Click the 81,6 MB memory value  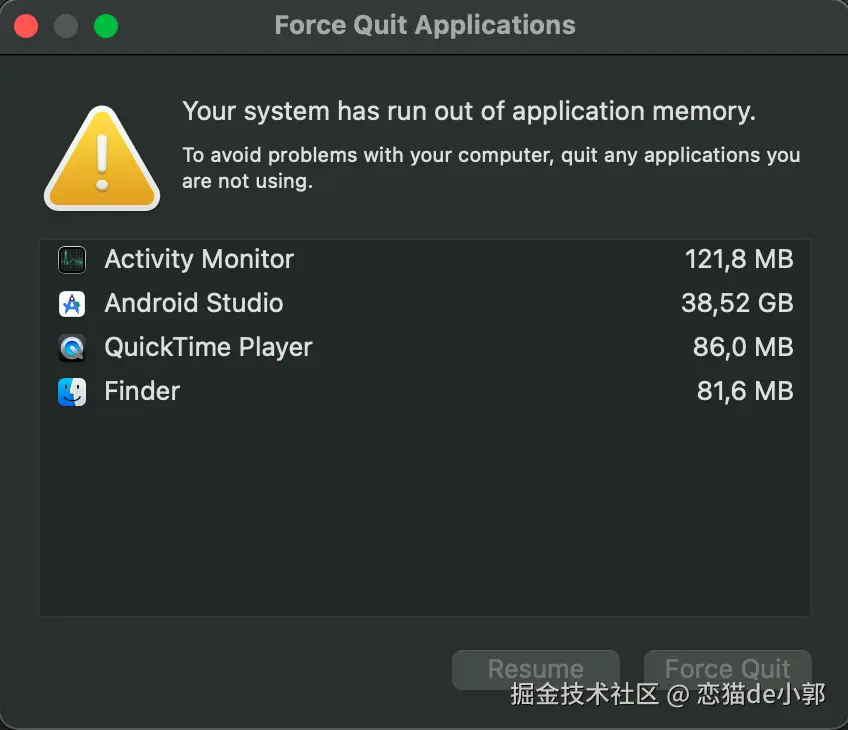click(x=744, y=392)
